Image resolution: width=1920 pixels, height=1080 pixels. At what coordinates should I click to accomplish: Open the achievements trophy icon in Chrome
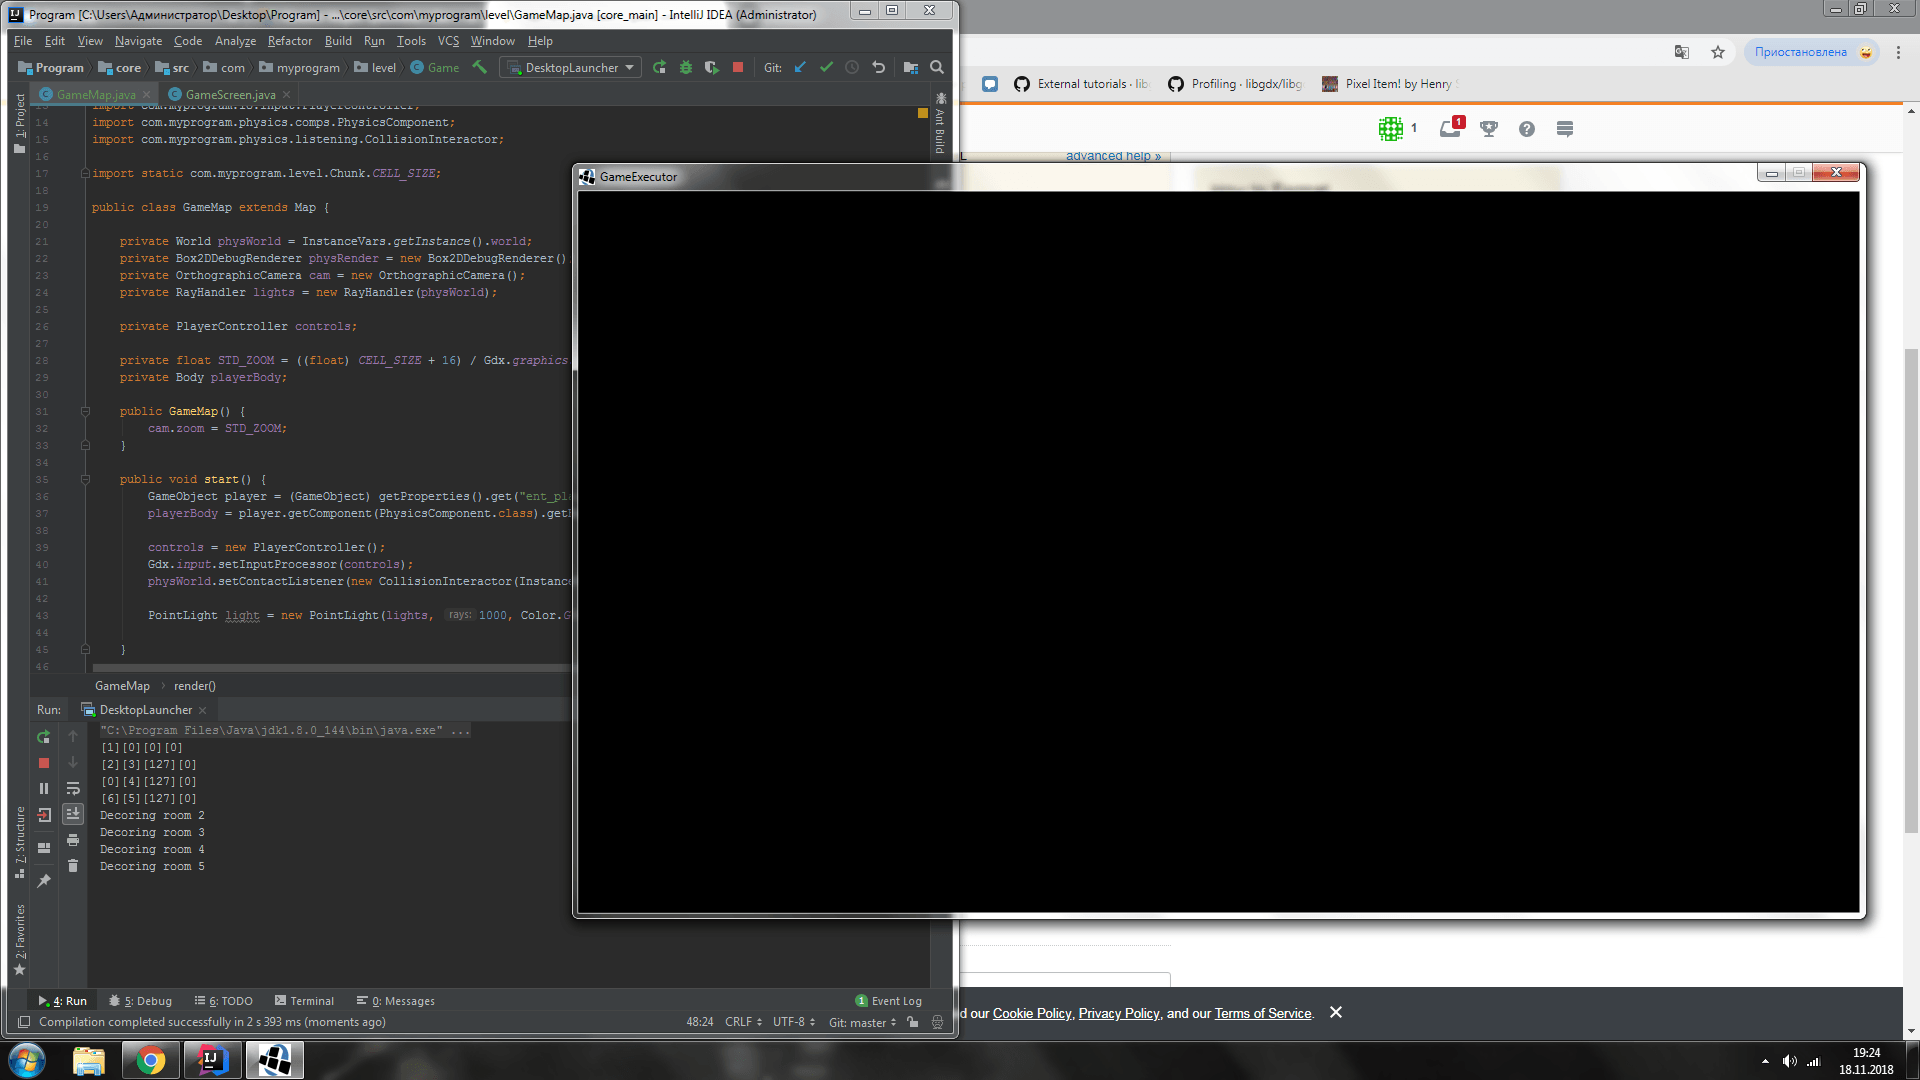[1489, 129]
